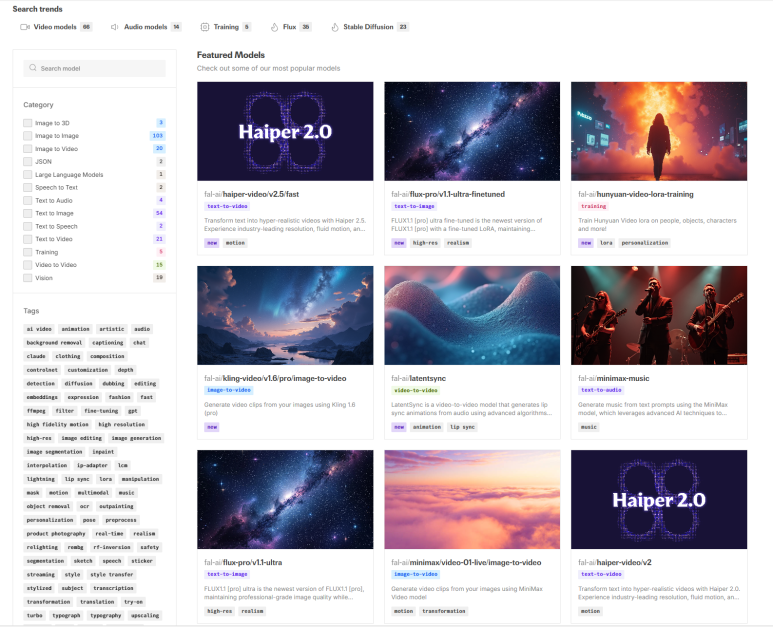Check the Vision category checkbox
The width and height of the screenshot is (773, 627).
pyautogui.click(x=28, y=278)
